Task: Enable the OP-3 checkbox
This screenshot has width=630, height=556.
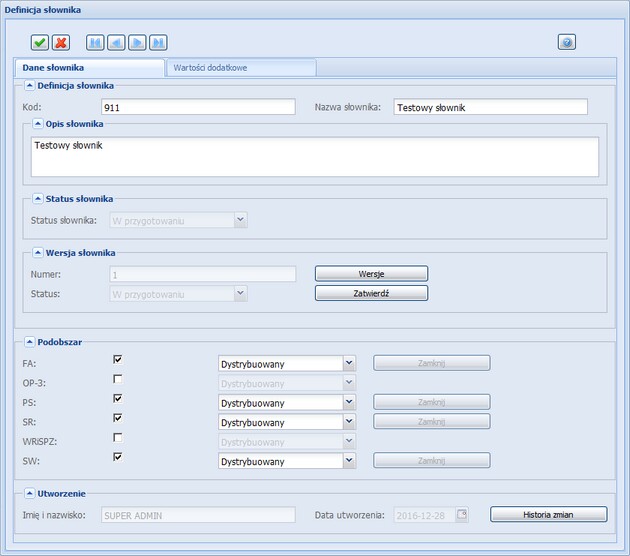Action: click(118, 379)
